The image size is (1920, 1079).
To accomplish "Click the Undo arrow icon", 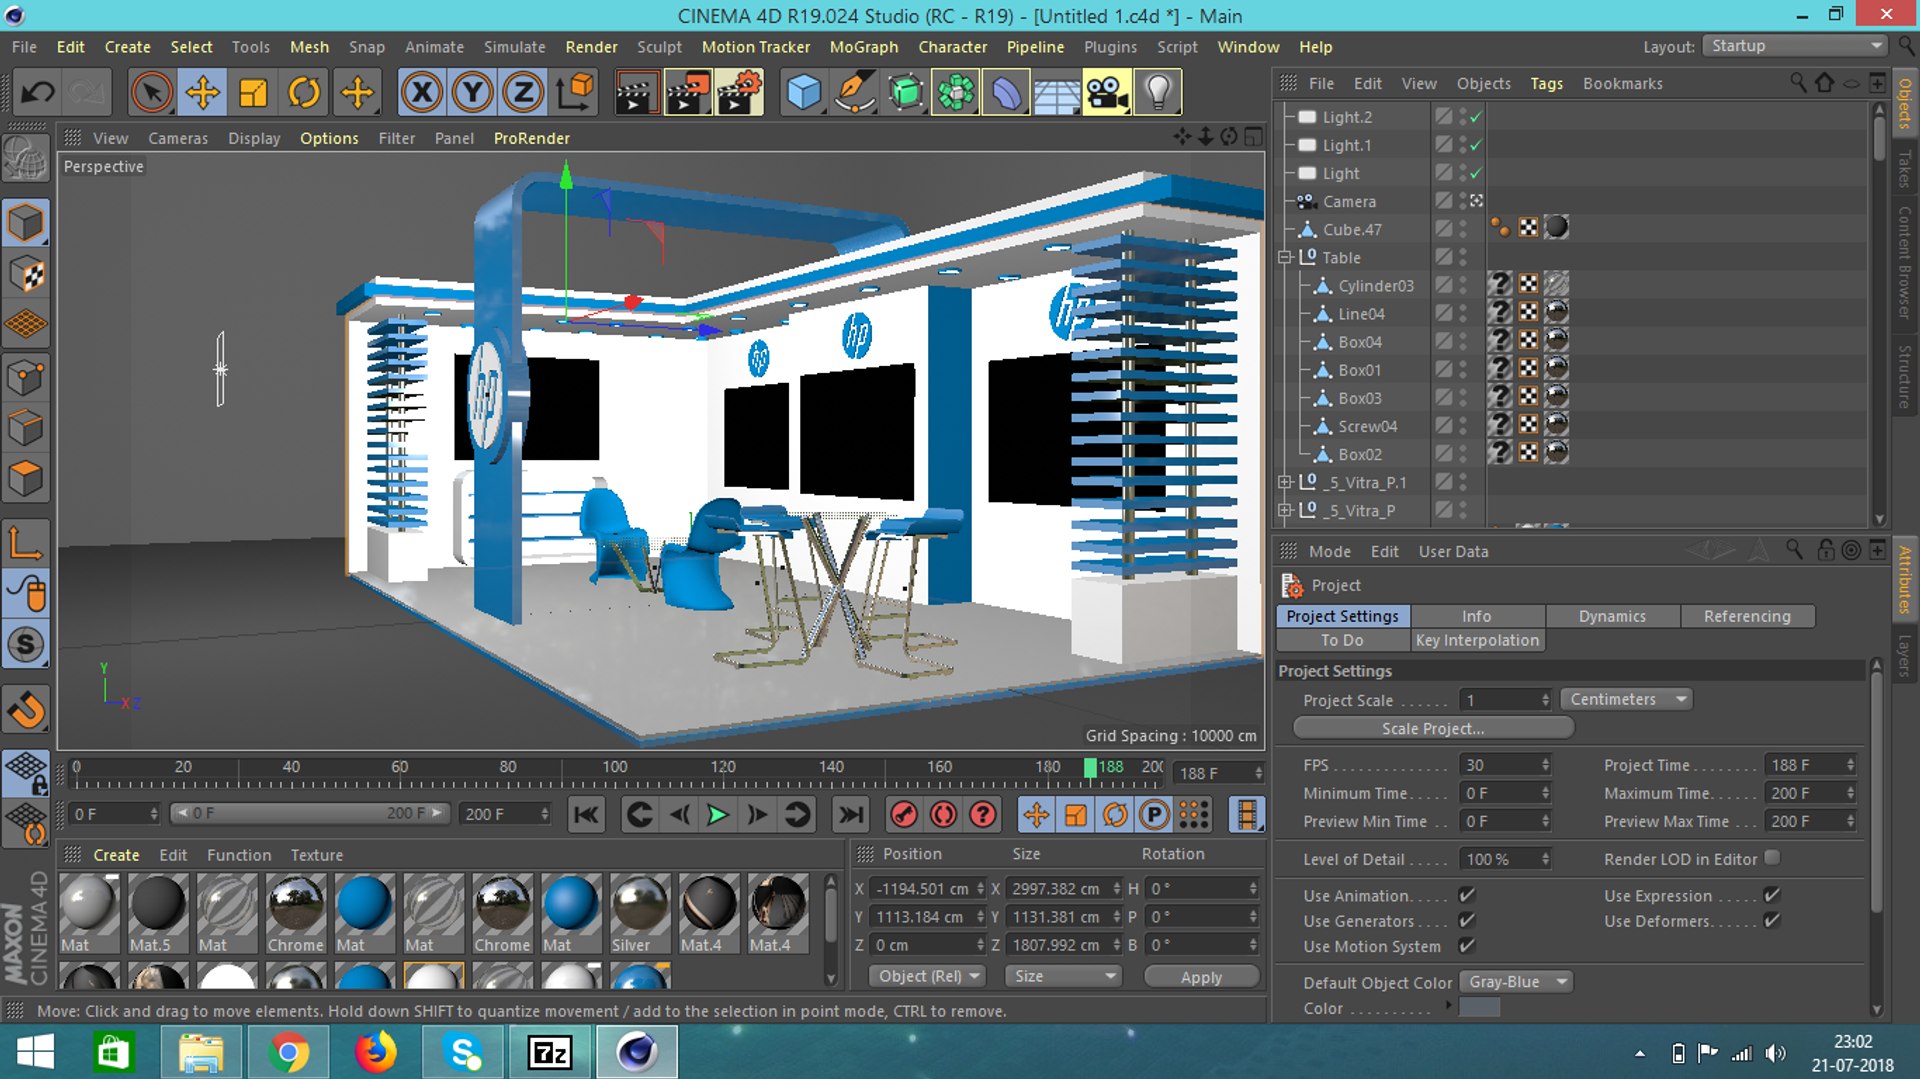I will click(x=38, y=93).
